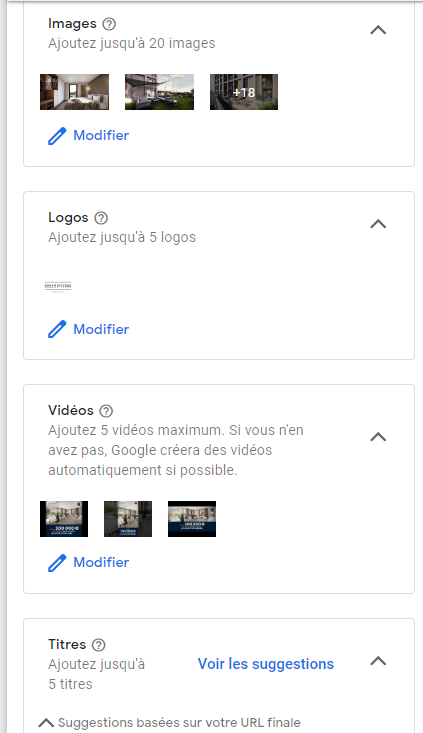Click pencil icon in Images section
This screenshot has width=423, height=733.
coord(57,136)
